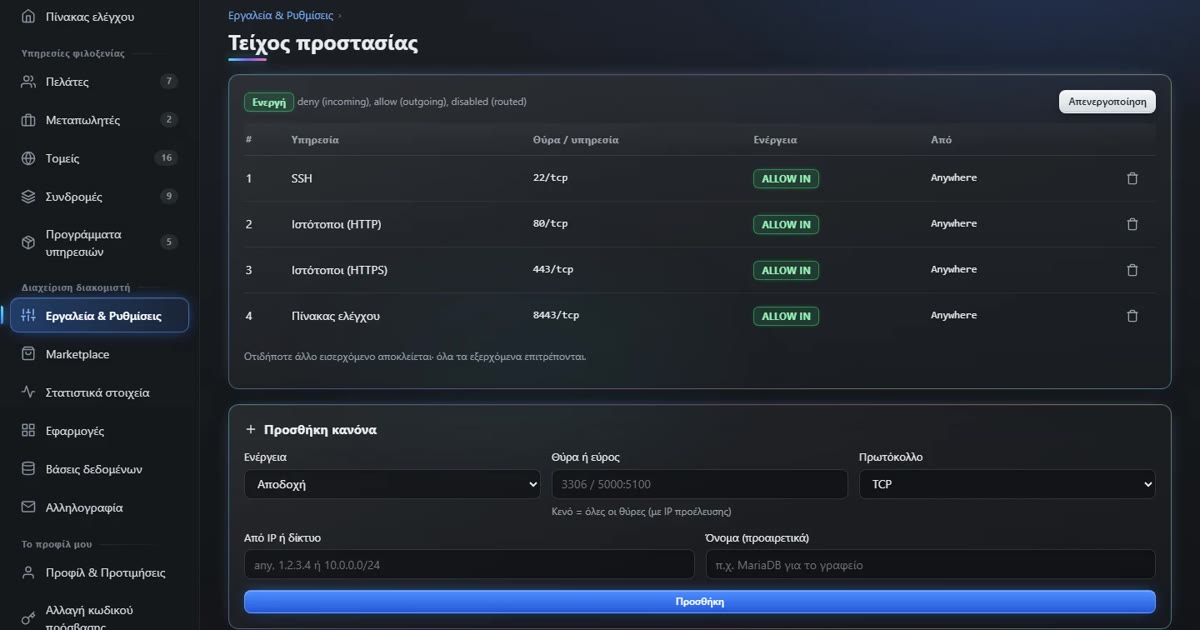
Task: Click the Υπηρεσία column header
Action: (315, 140)
